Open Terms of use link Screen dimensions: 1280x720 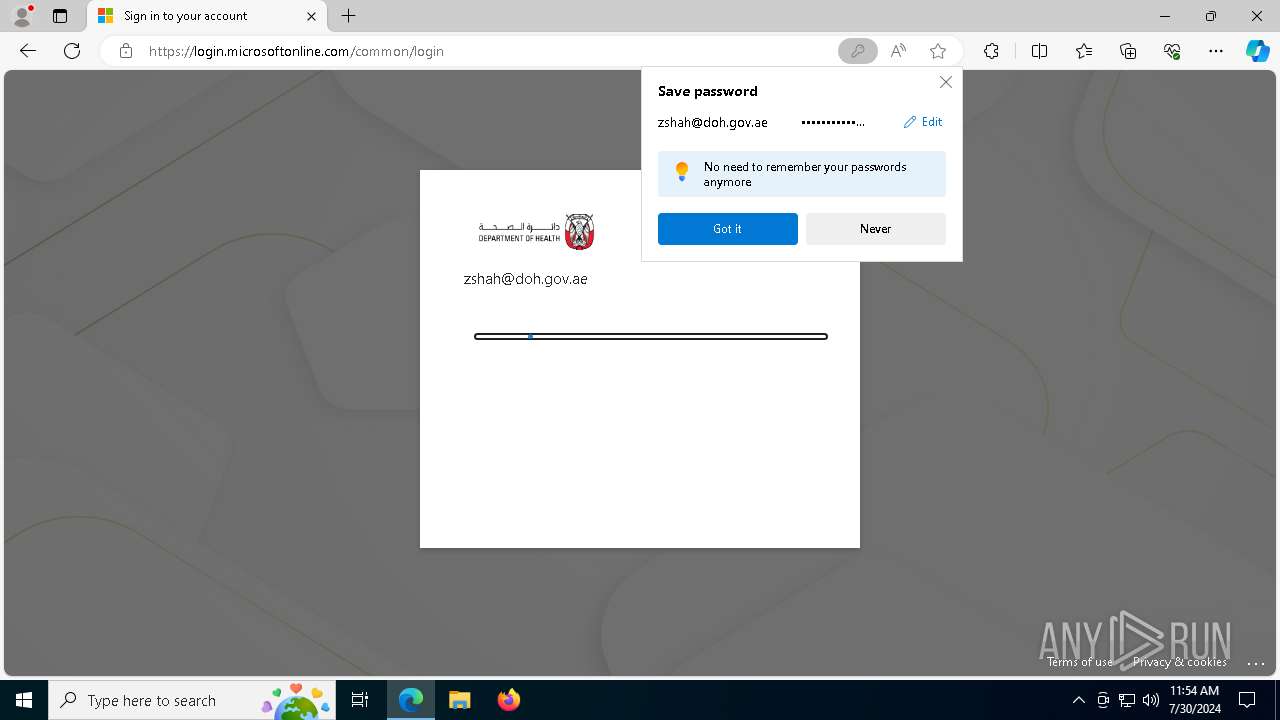pos(1080,662)
